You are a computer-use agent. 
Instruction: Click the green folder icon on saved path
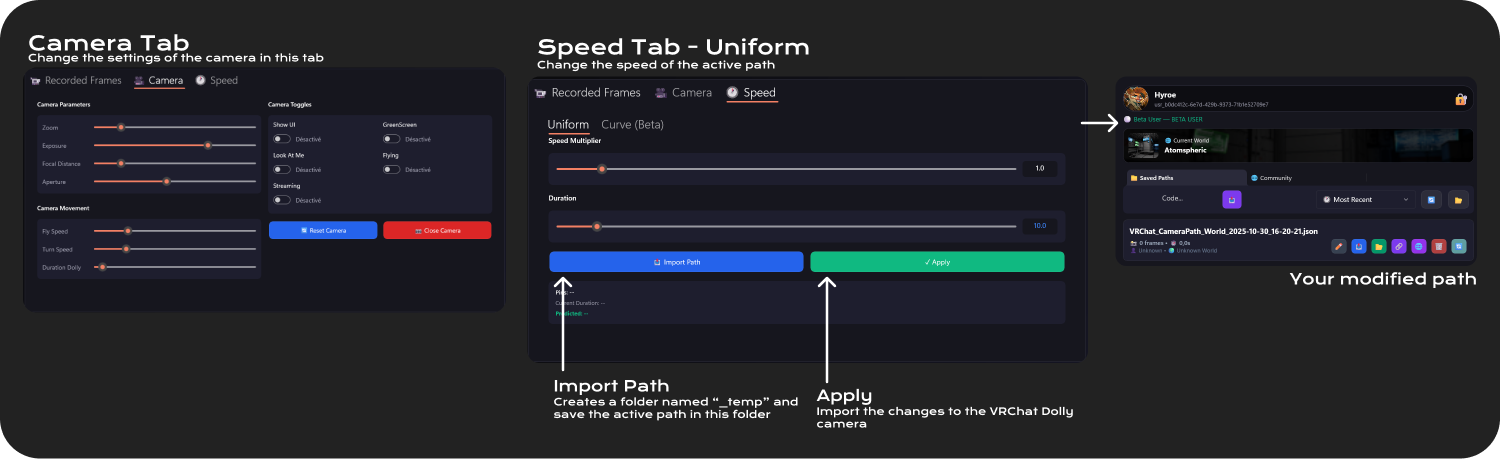click(1379, 246)
